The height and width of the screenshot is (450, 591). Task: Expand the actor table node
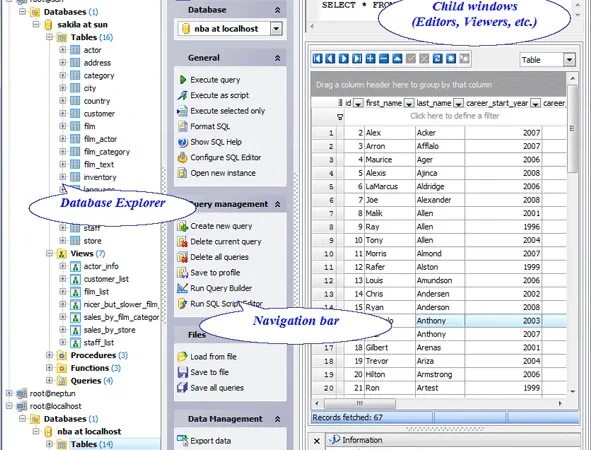63,50
